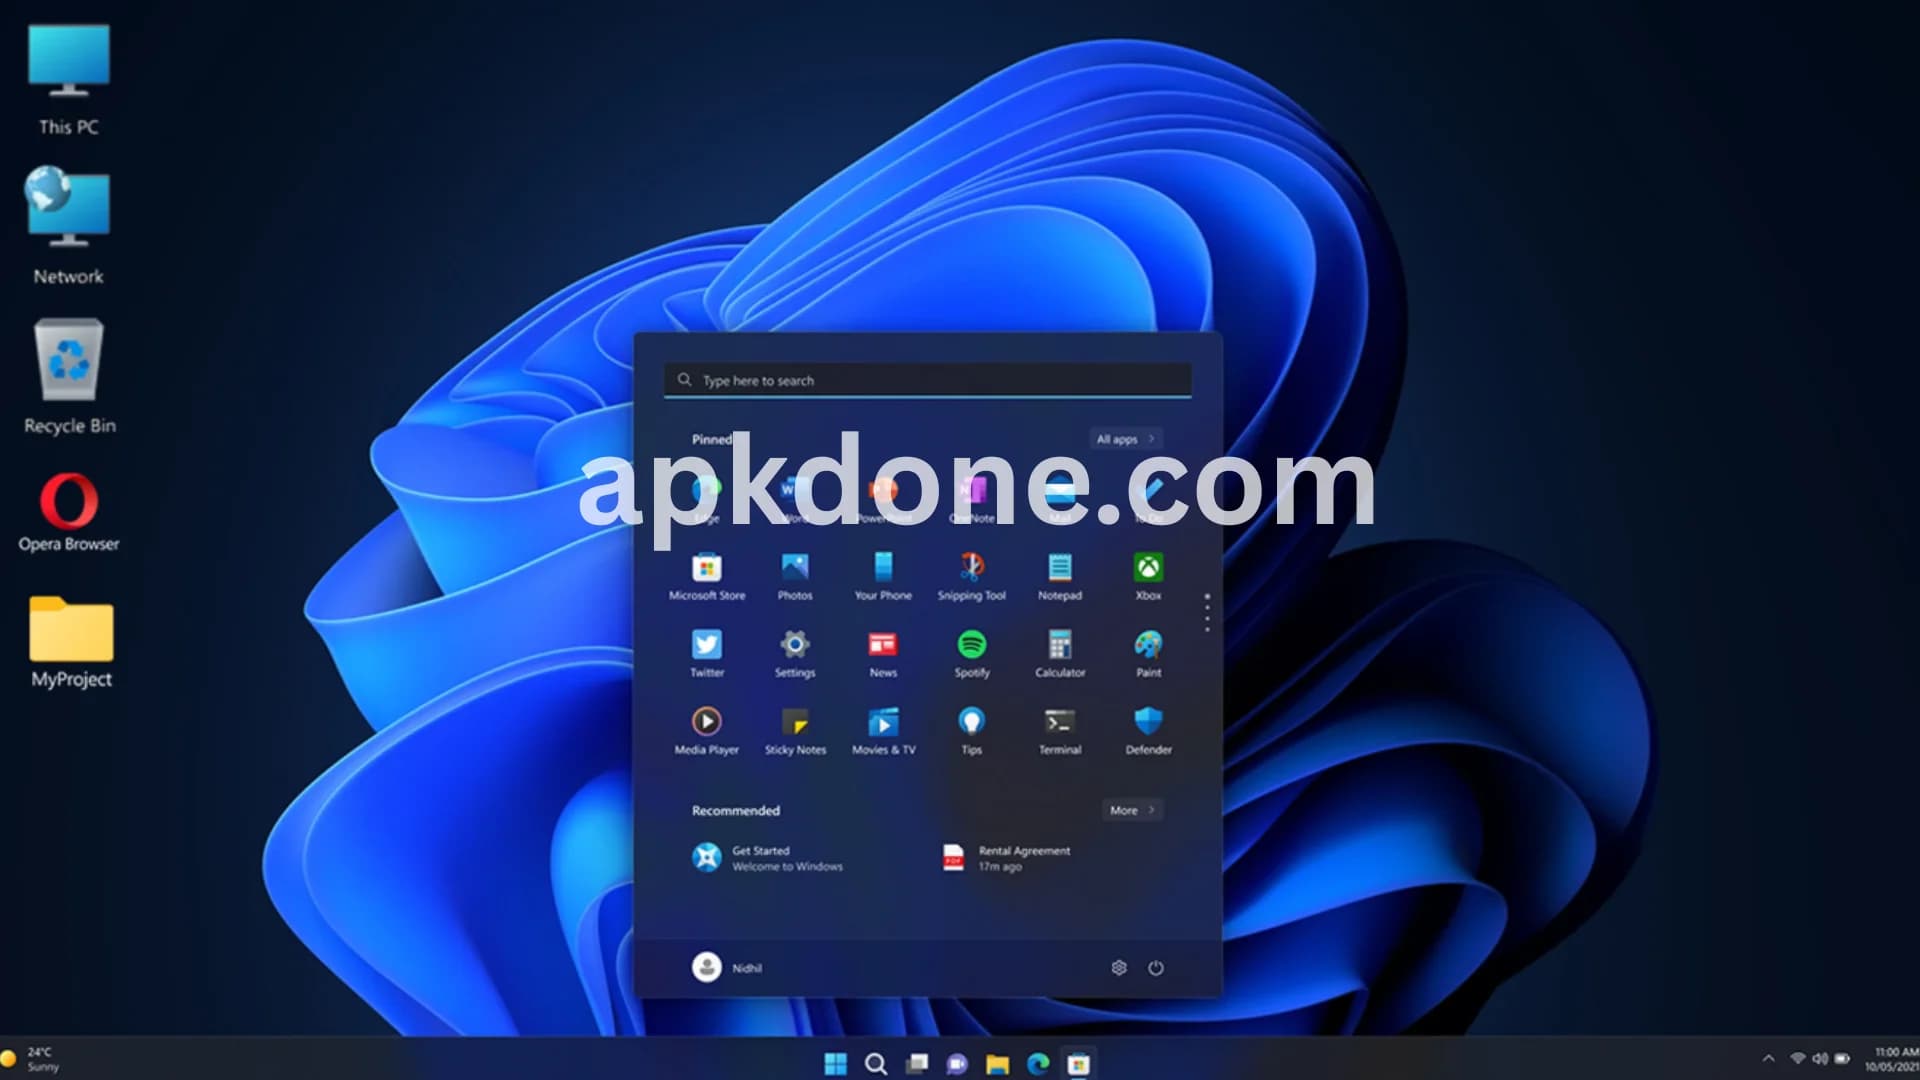Select the Opera Browser desktop shortcut

tap(69, 512)
